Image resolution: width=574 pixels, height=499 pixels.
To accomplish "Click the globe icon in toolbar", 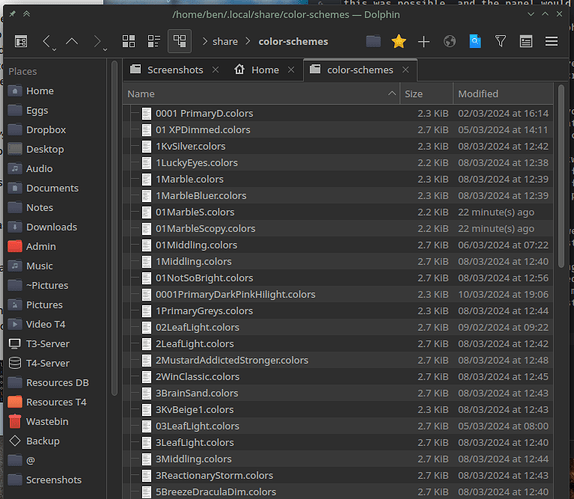I will point(450,41).
